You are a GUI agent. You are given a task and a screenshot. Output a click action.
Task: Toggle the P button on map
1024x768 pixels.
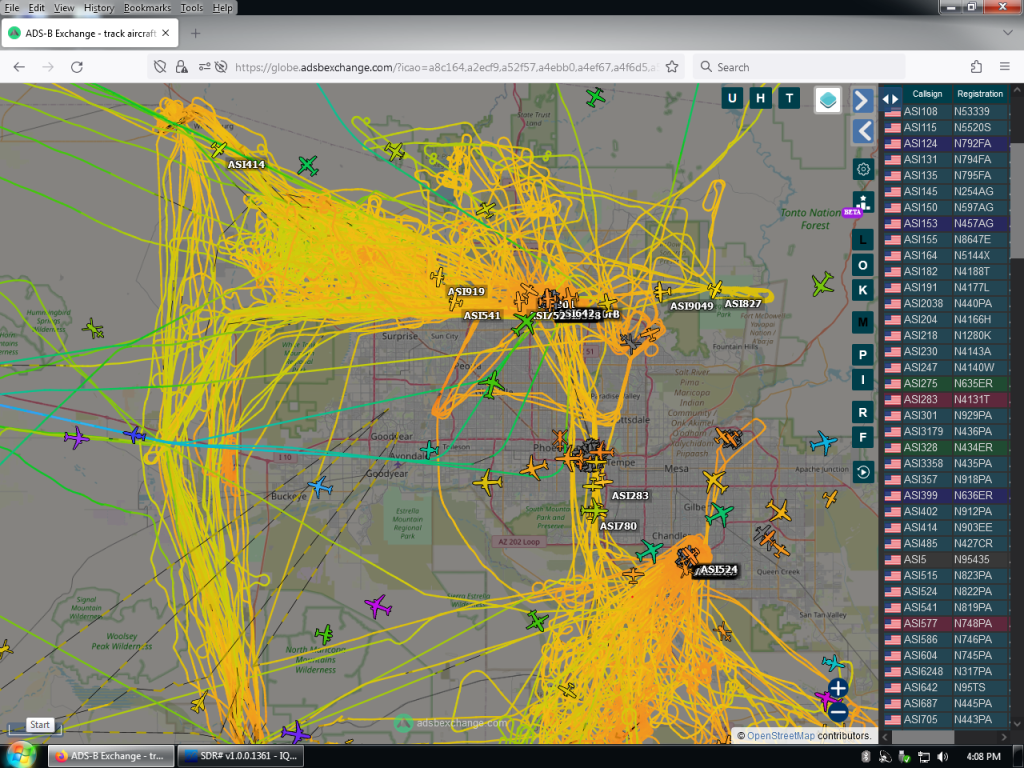point(863,355)
